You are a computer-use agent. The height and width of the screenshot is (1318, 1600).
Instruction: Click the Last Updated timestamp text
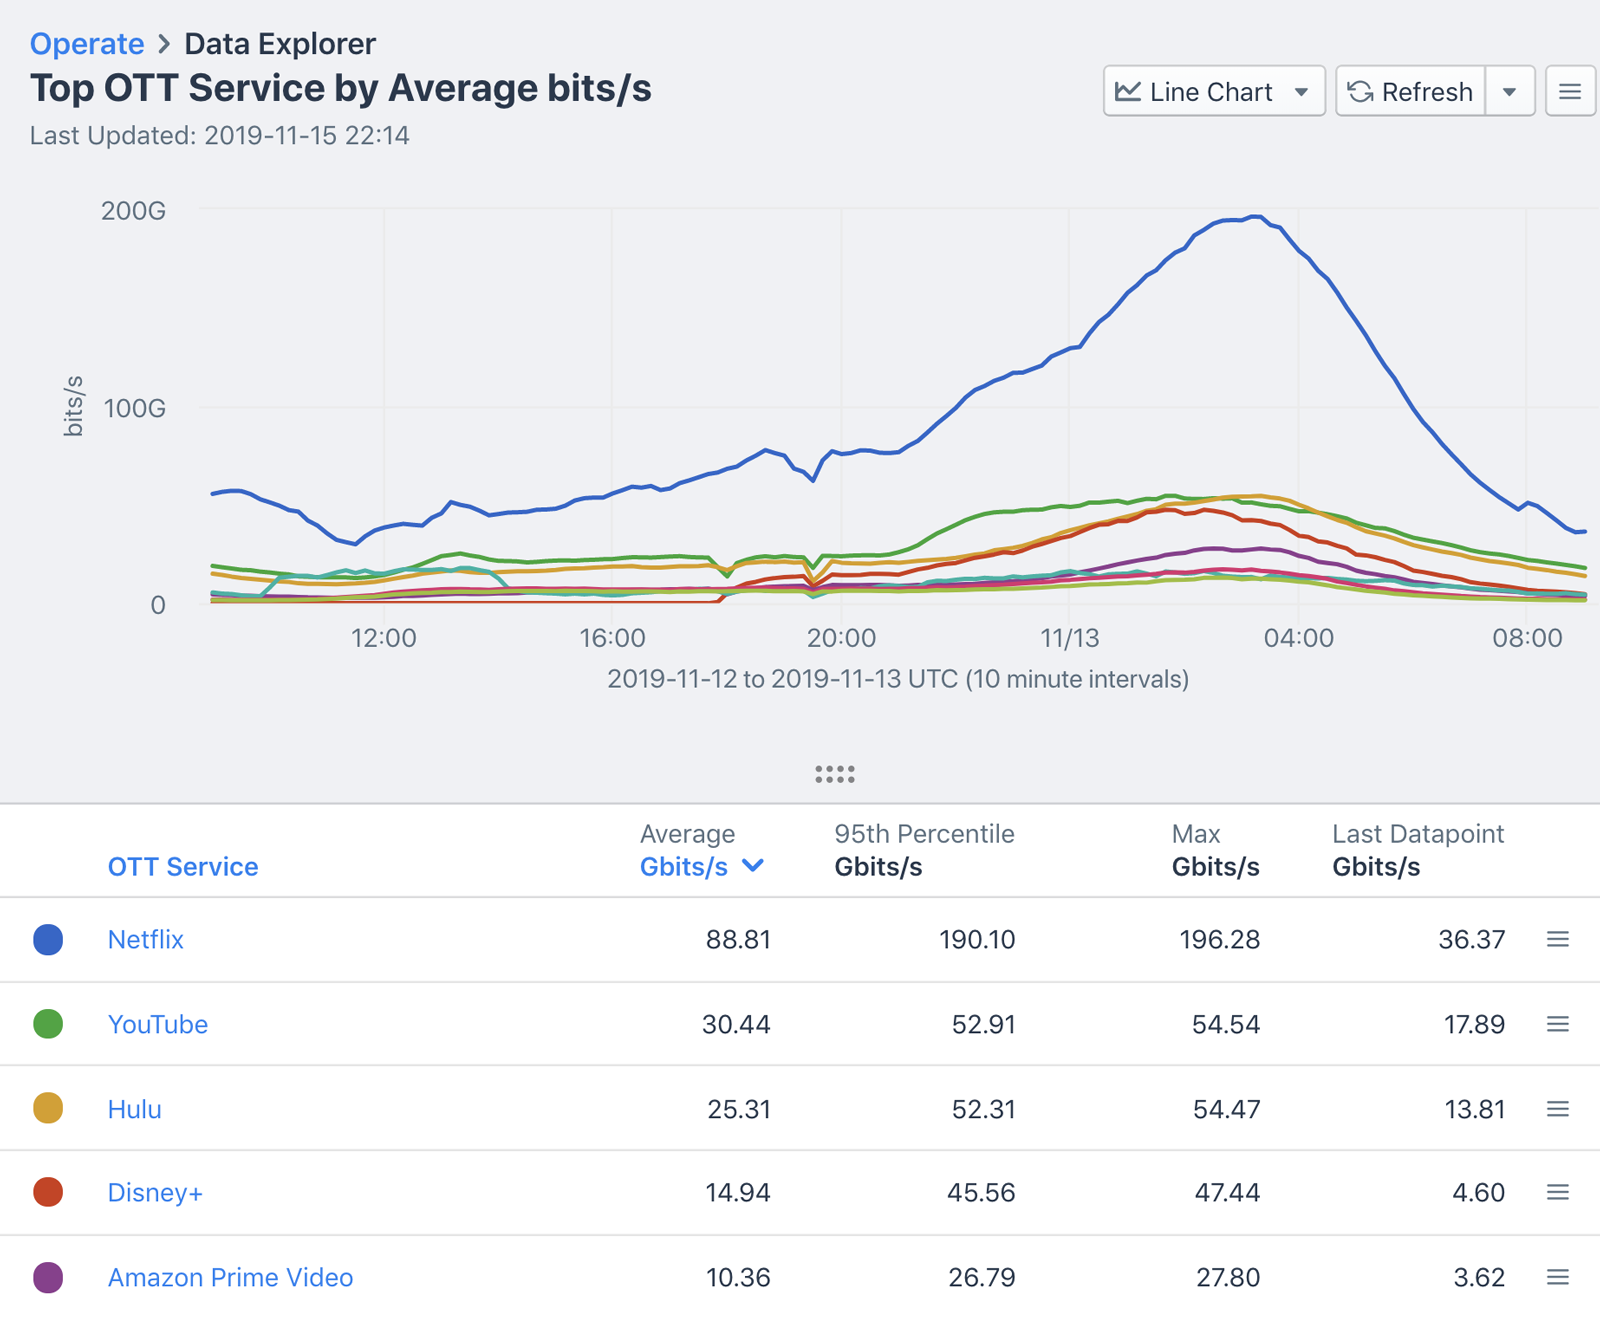[220, 136]
